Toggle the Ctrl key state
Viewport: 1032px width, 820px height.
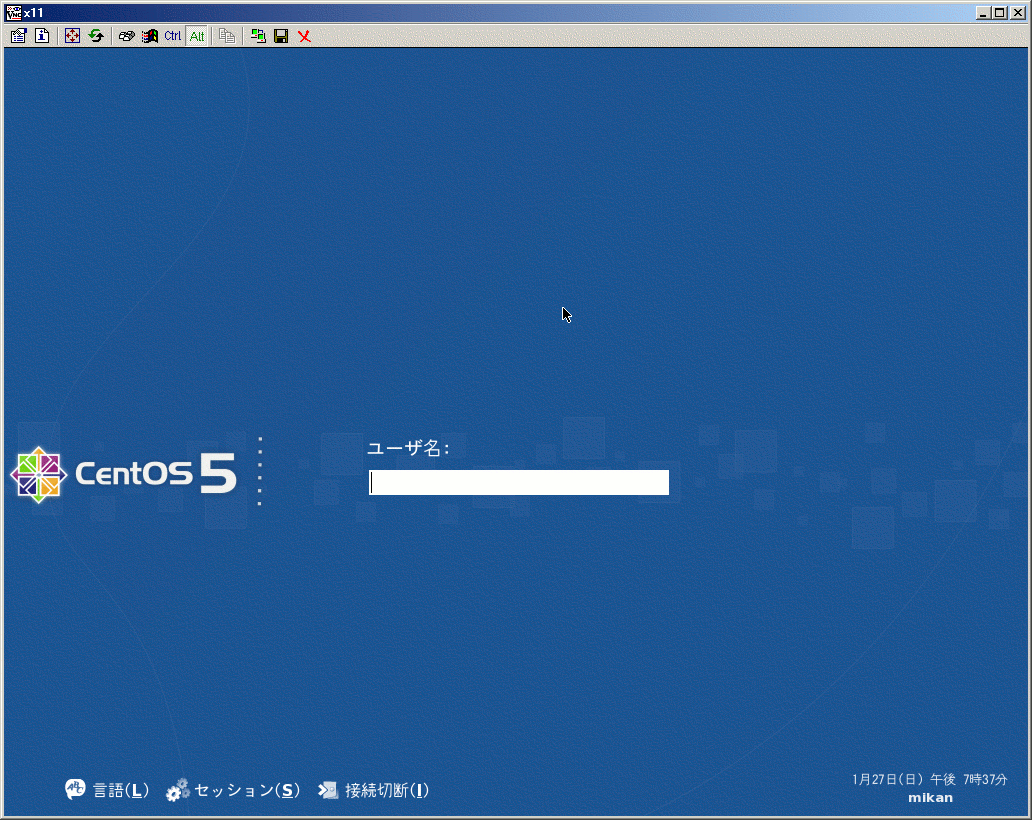pyautogui.click(x=172, y=36)
